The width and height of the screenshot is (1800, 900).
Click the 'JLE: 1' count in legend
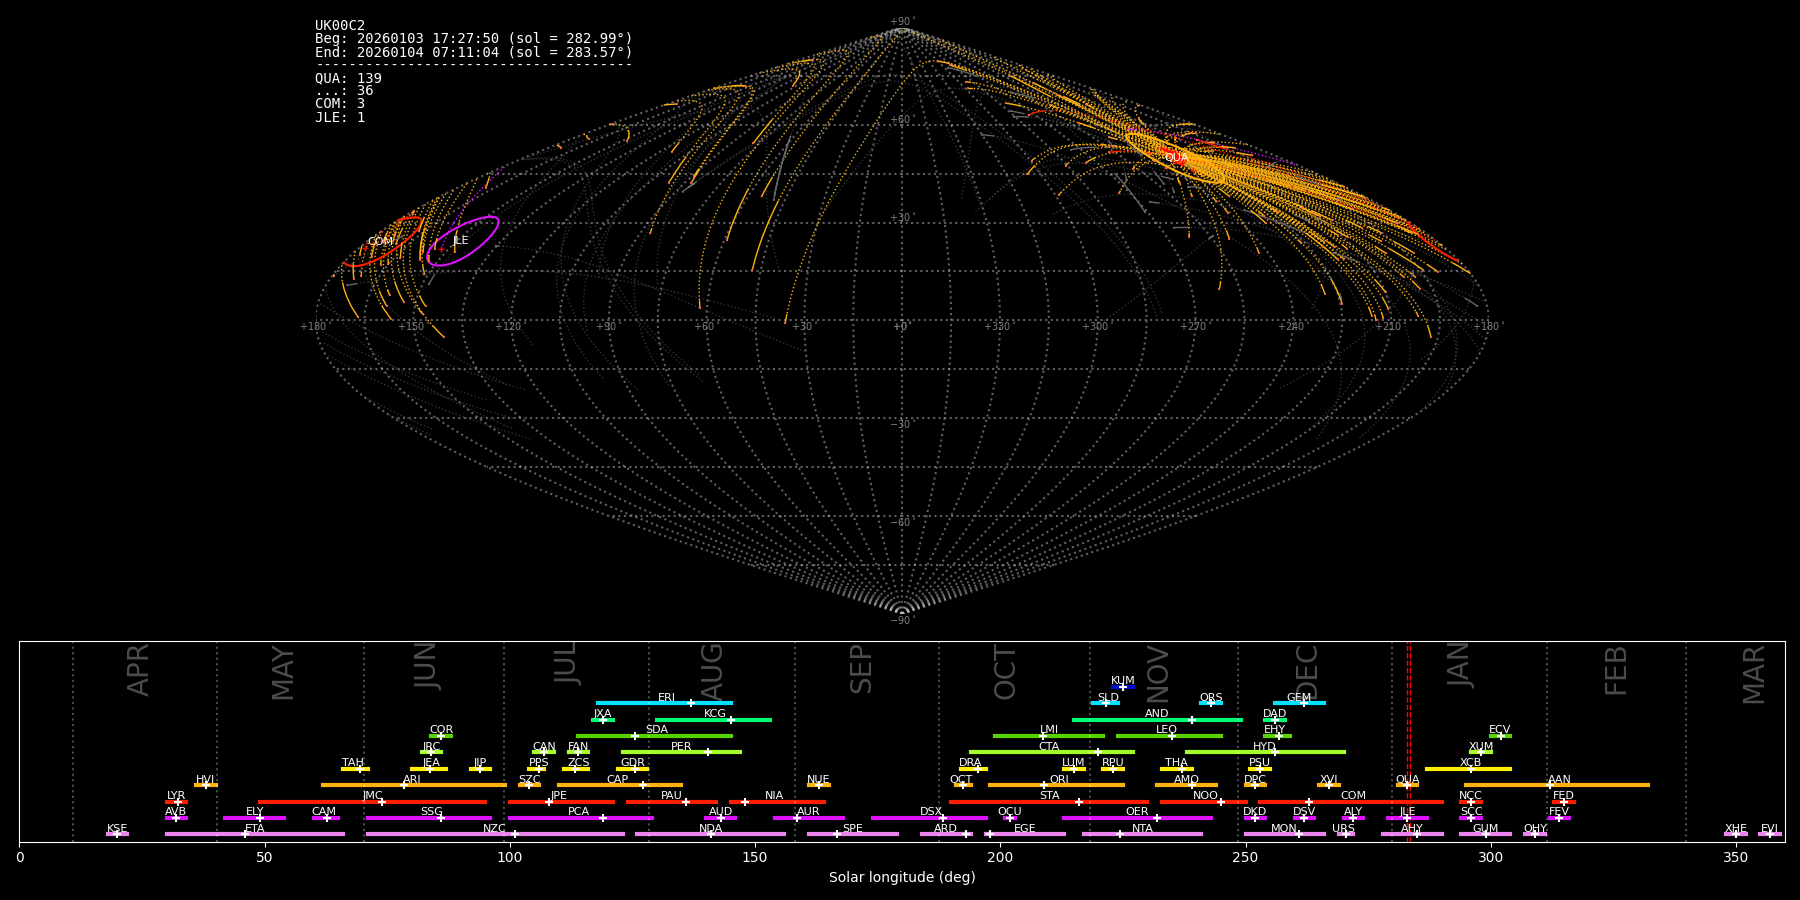340,117
